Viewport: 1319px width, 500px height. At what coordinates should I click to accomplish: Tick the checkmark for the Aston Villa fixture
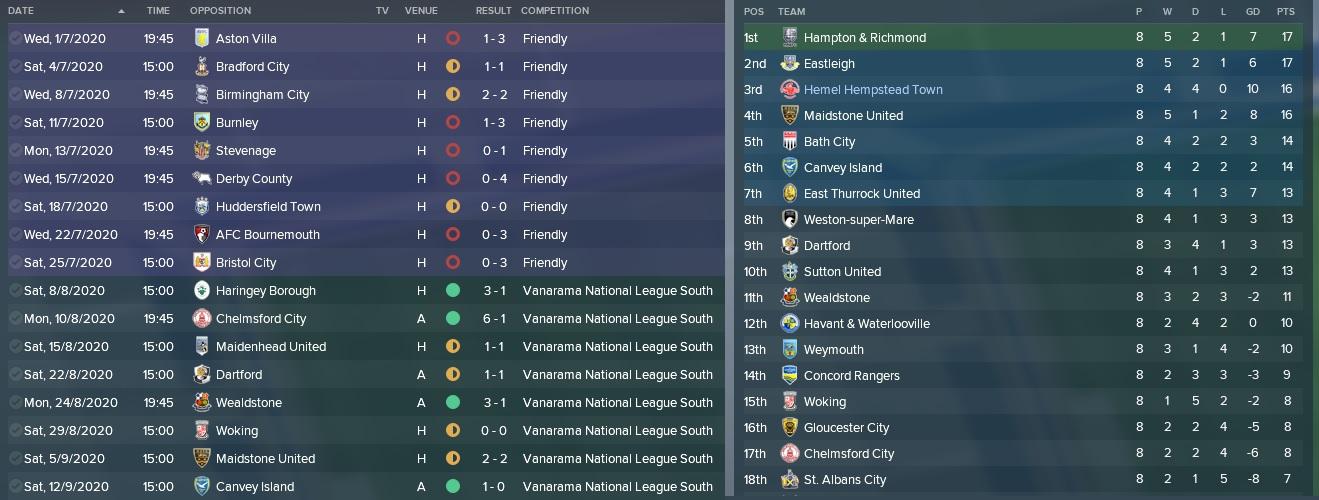tap(15, 38)
